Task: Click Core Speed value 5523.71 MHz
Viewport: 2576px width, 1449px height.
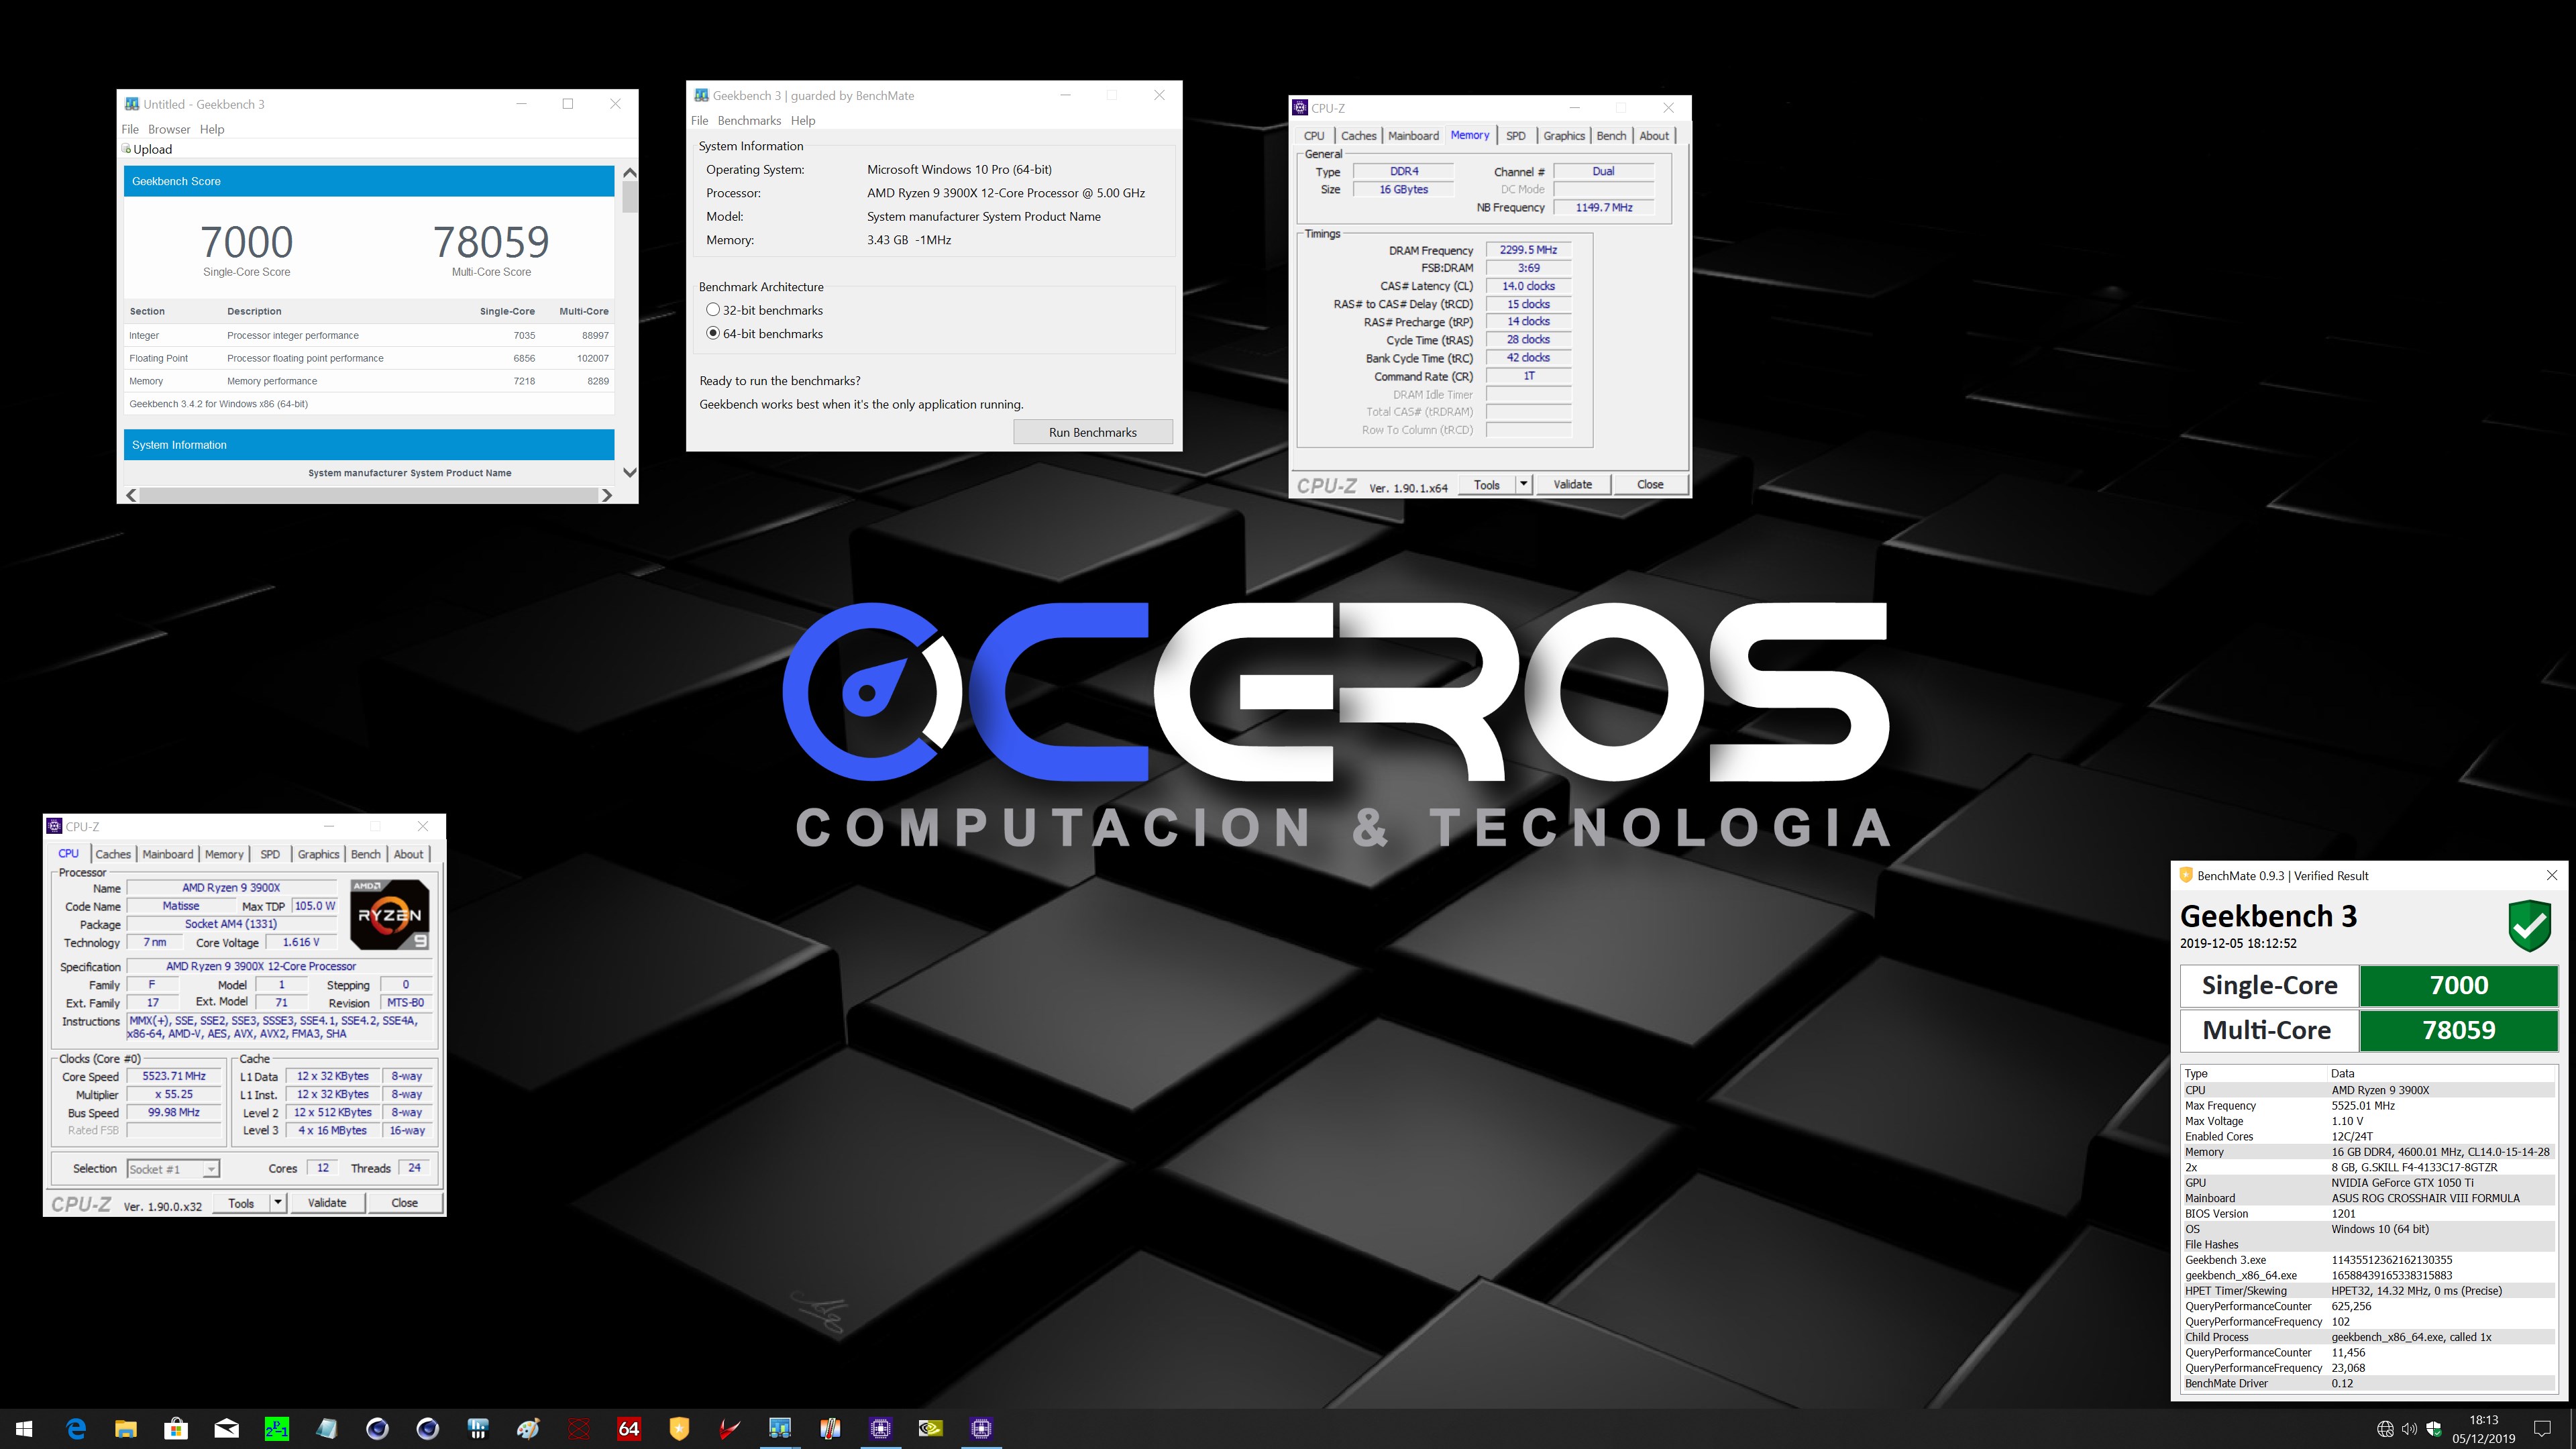Action: coord(174,1076)
